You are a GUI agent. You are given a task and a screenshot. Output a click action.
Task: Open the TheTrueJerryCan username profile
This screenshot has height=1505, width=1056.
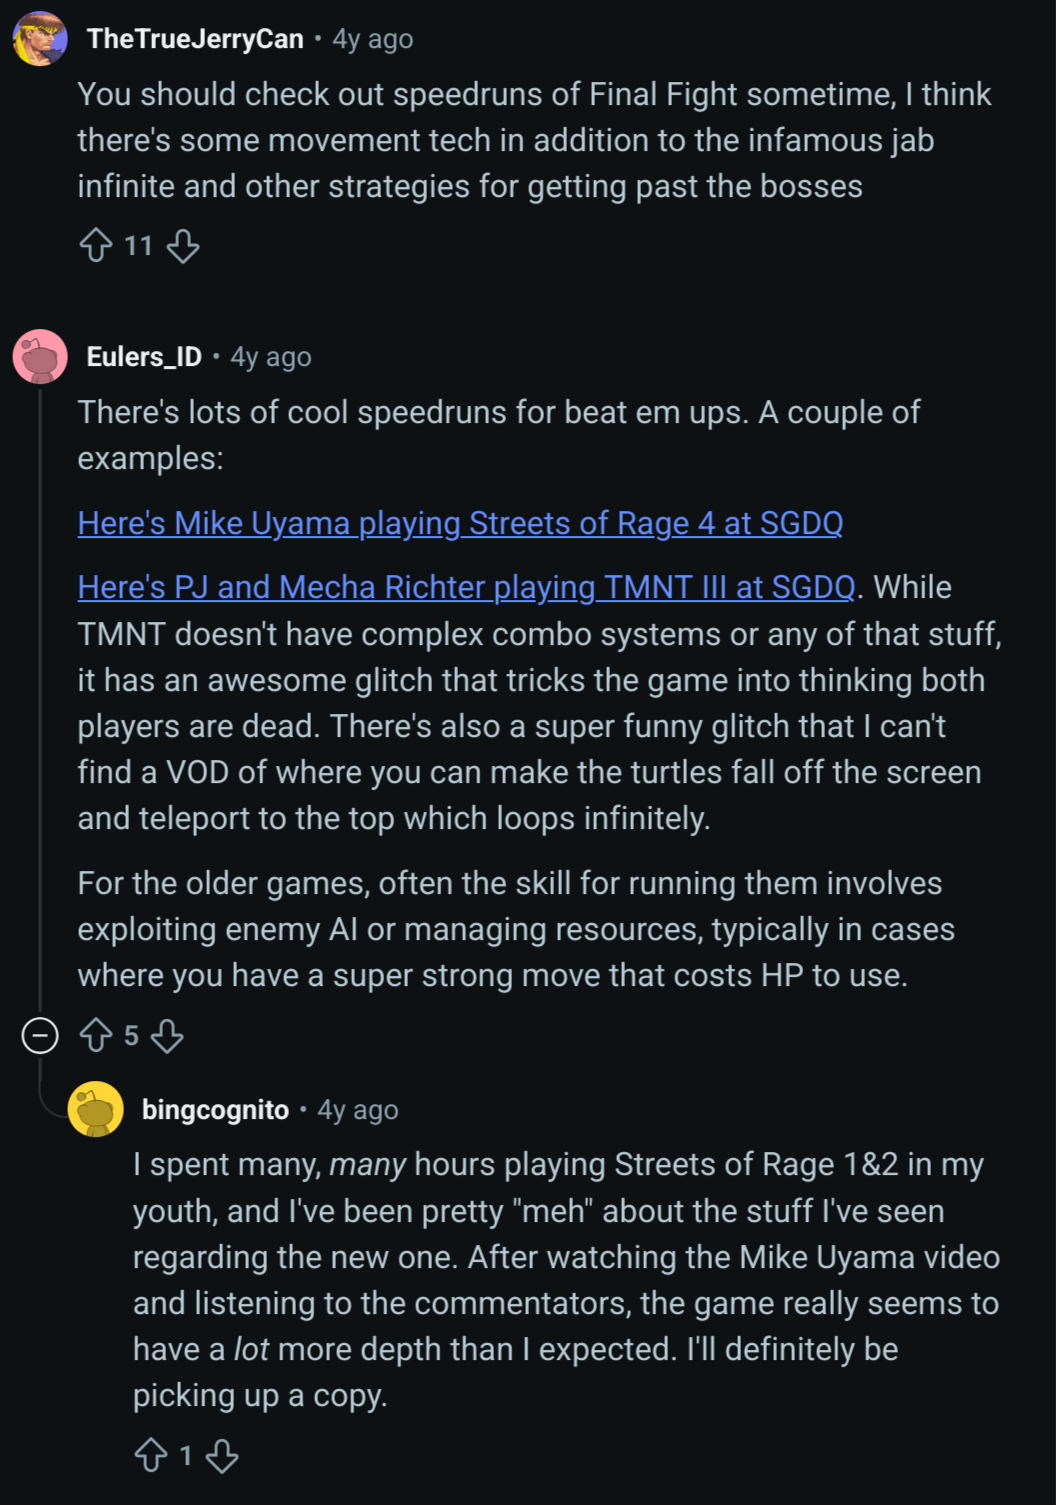click(x=195, y=39)
